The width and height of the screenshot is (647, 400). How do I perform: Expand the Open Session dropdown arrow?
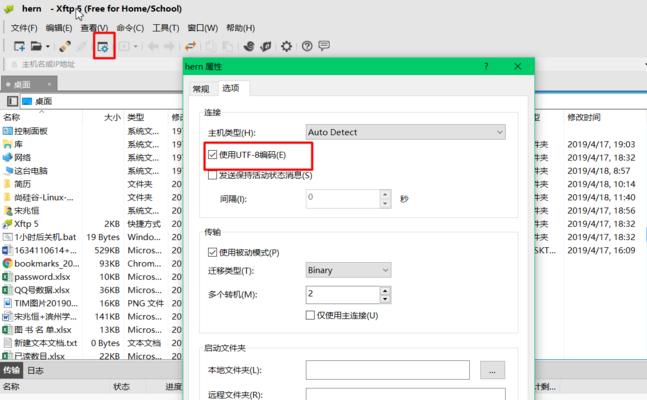click(x=48, y=46)
